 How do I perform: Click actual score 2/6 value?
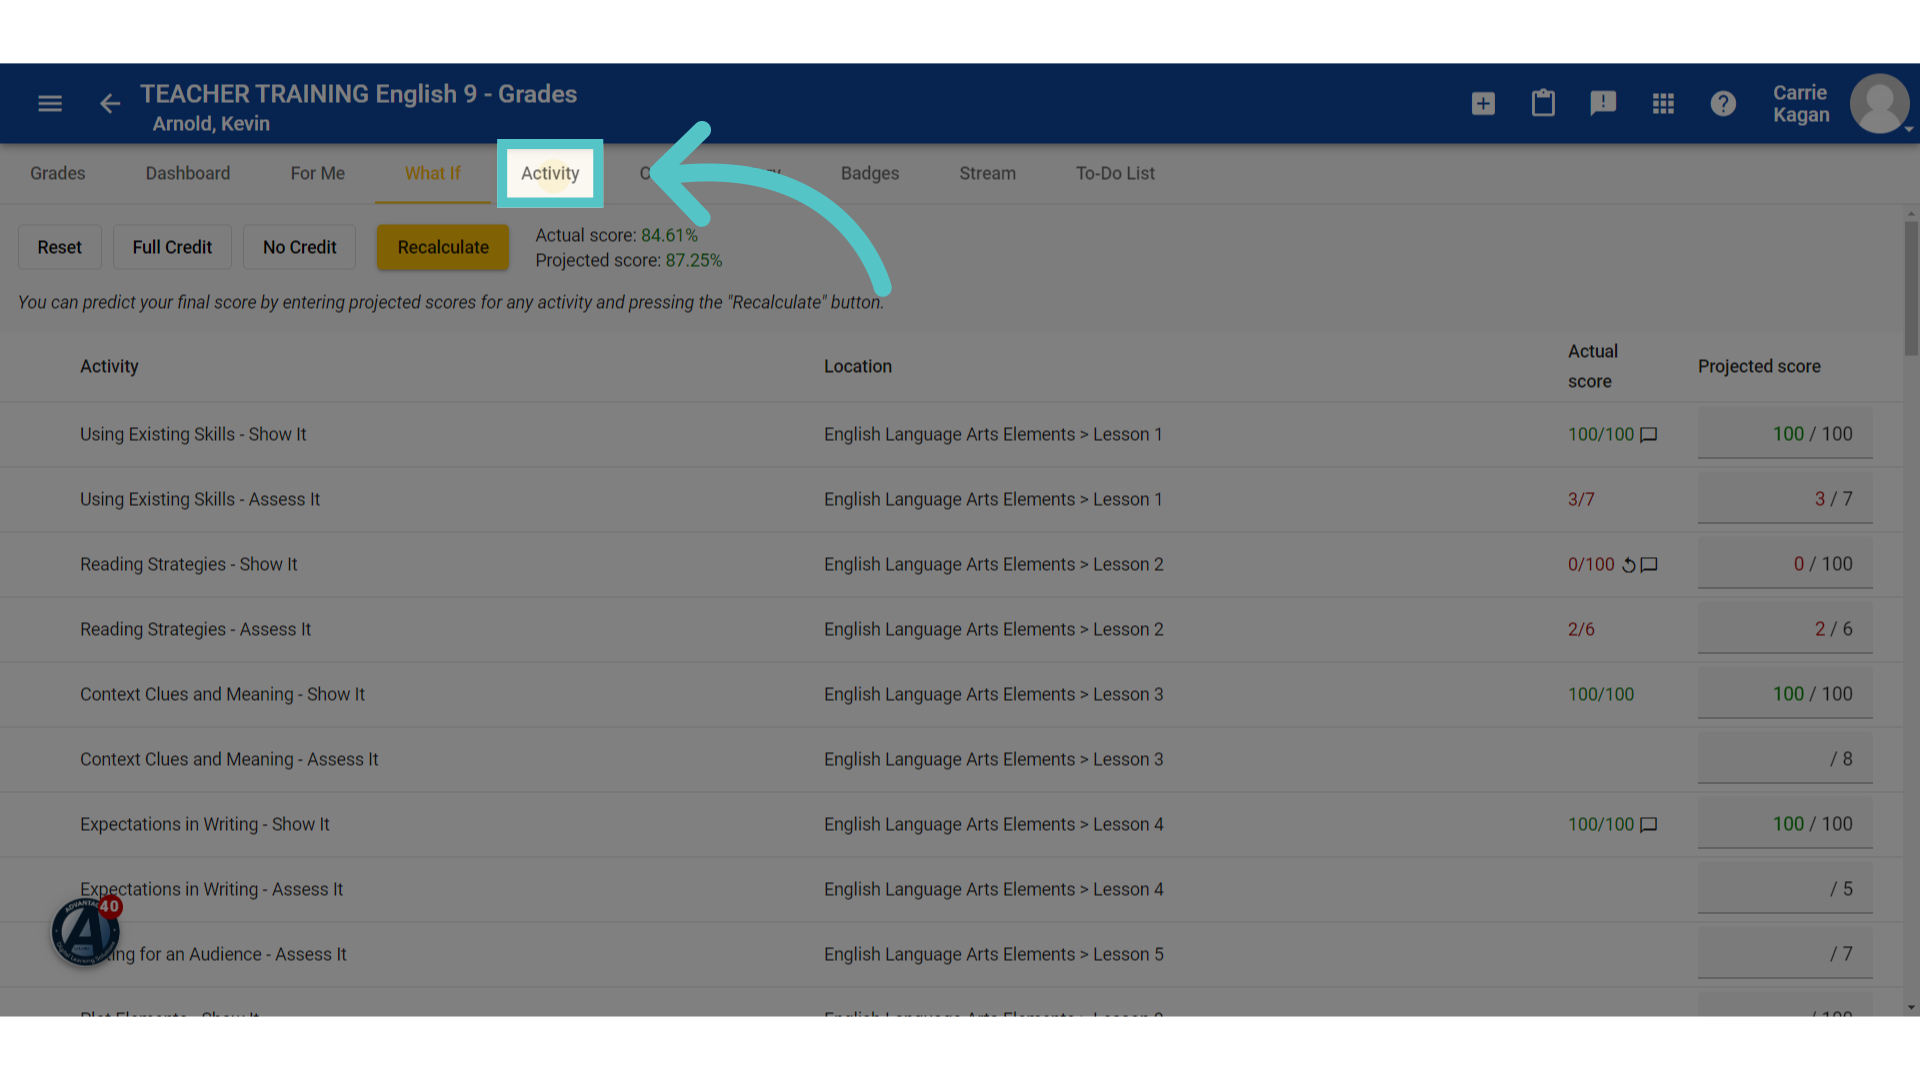pyautogui.click(x=1581, y=630)
